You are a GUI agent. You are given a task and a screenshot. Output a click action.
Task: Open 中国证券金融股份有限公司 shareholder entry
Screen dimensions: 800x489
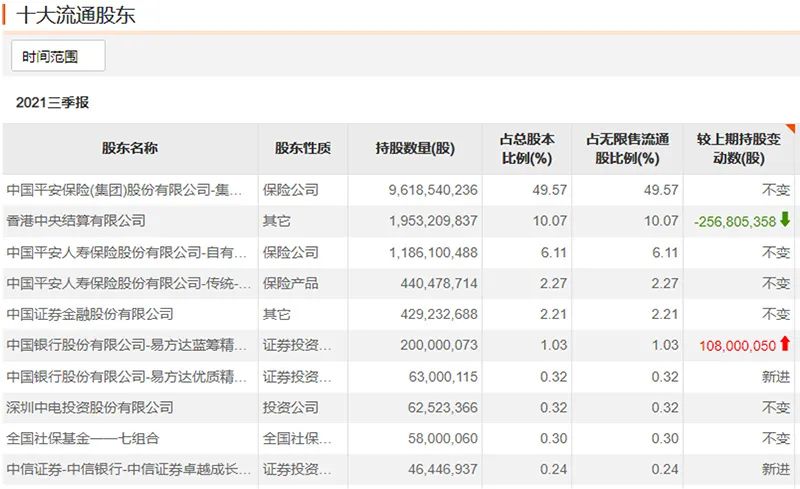(x=90, y=314)
